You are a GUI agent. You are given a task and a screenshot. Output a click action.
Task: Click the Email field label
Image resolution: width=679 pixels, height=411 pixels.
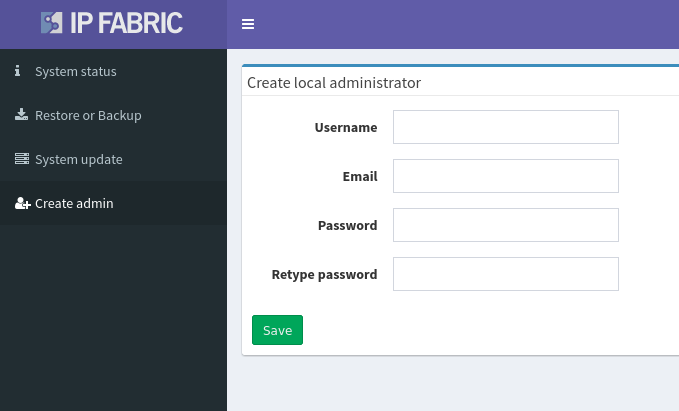(360, 176)
